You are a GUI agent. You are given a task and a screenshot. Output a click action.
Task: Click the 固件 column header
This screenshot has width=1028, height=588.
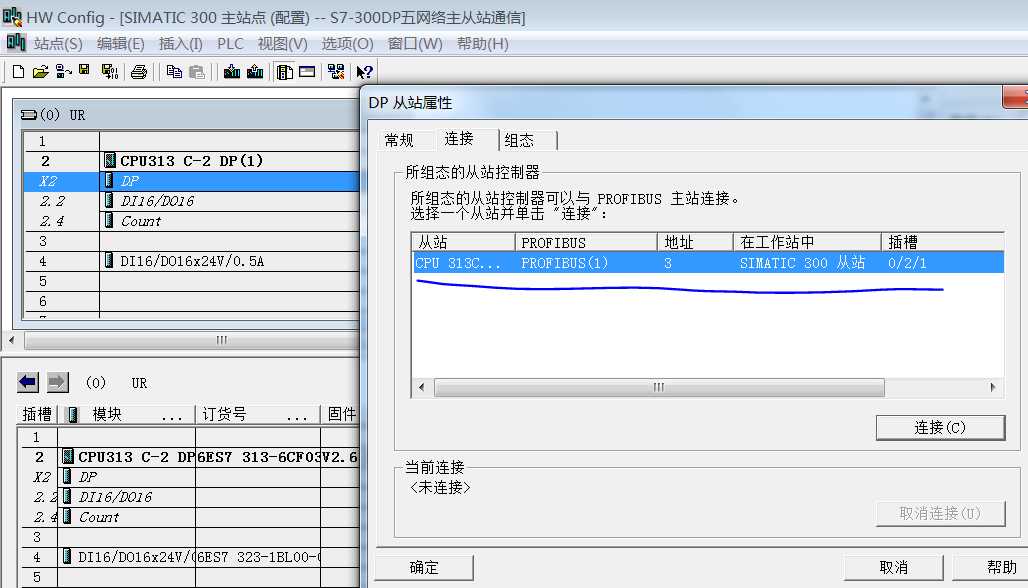340,414
